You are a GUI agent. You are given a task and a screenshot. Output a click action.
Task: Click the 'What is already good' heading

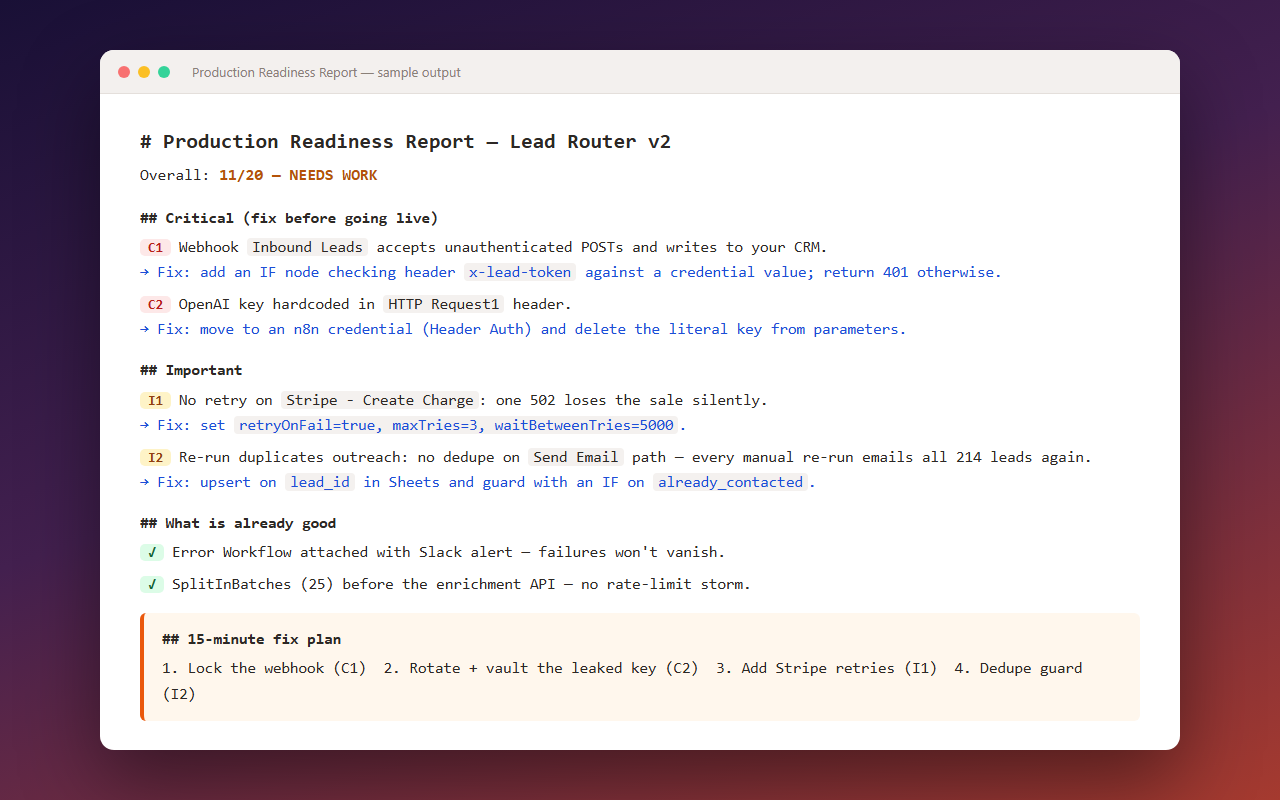(238, 523)
